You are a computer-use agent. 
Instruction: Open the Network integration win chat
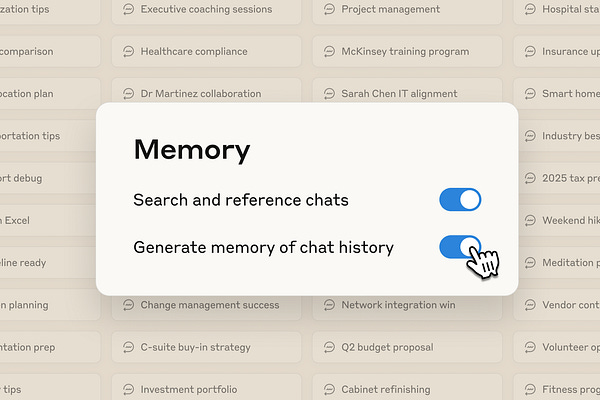(407, 307)
